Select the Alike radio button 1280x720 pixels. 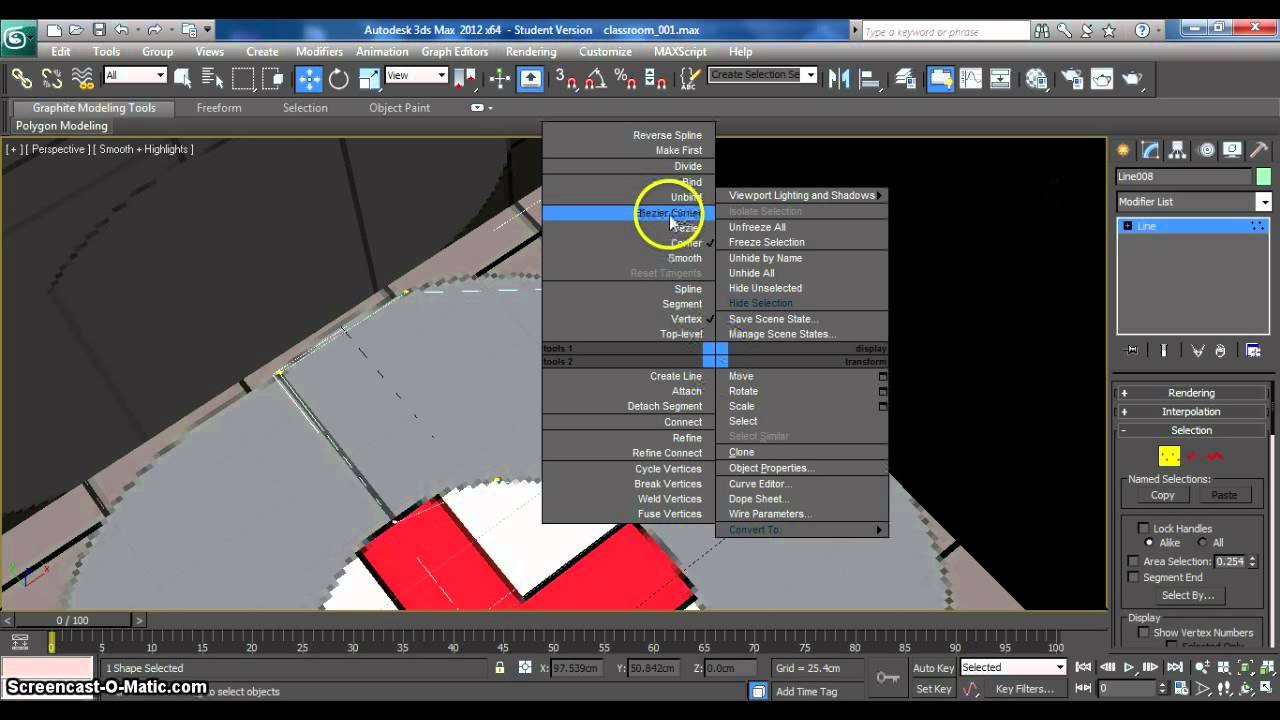click(1149, 543)
